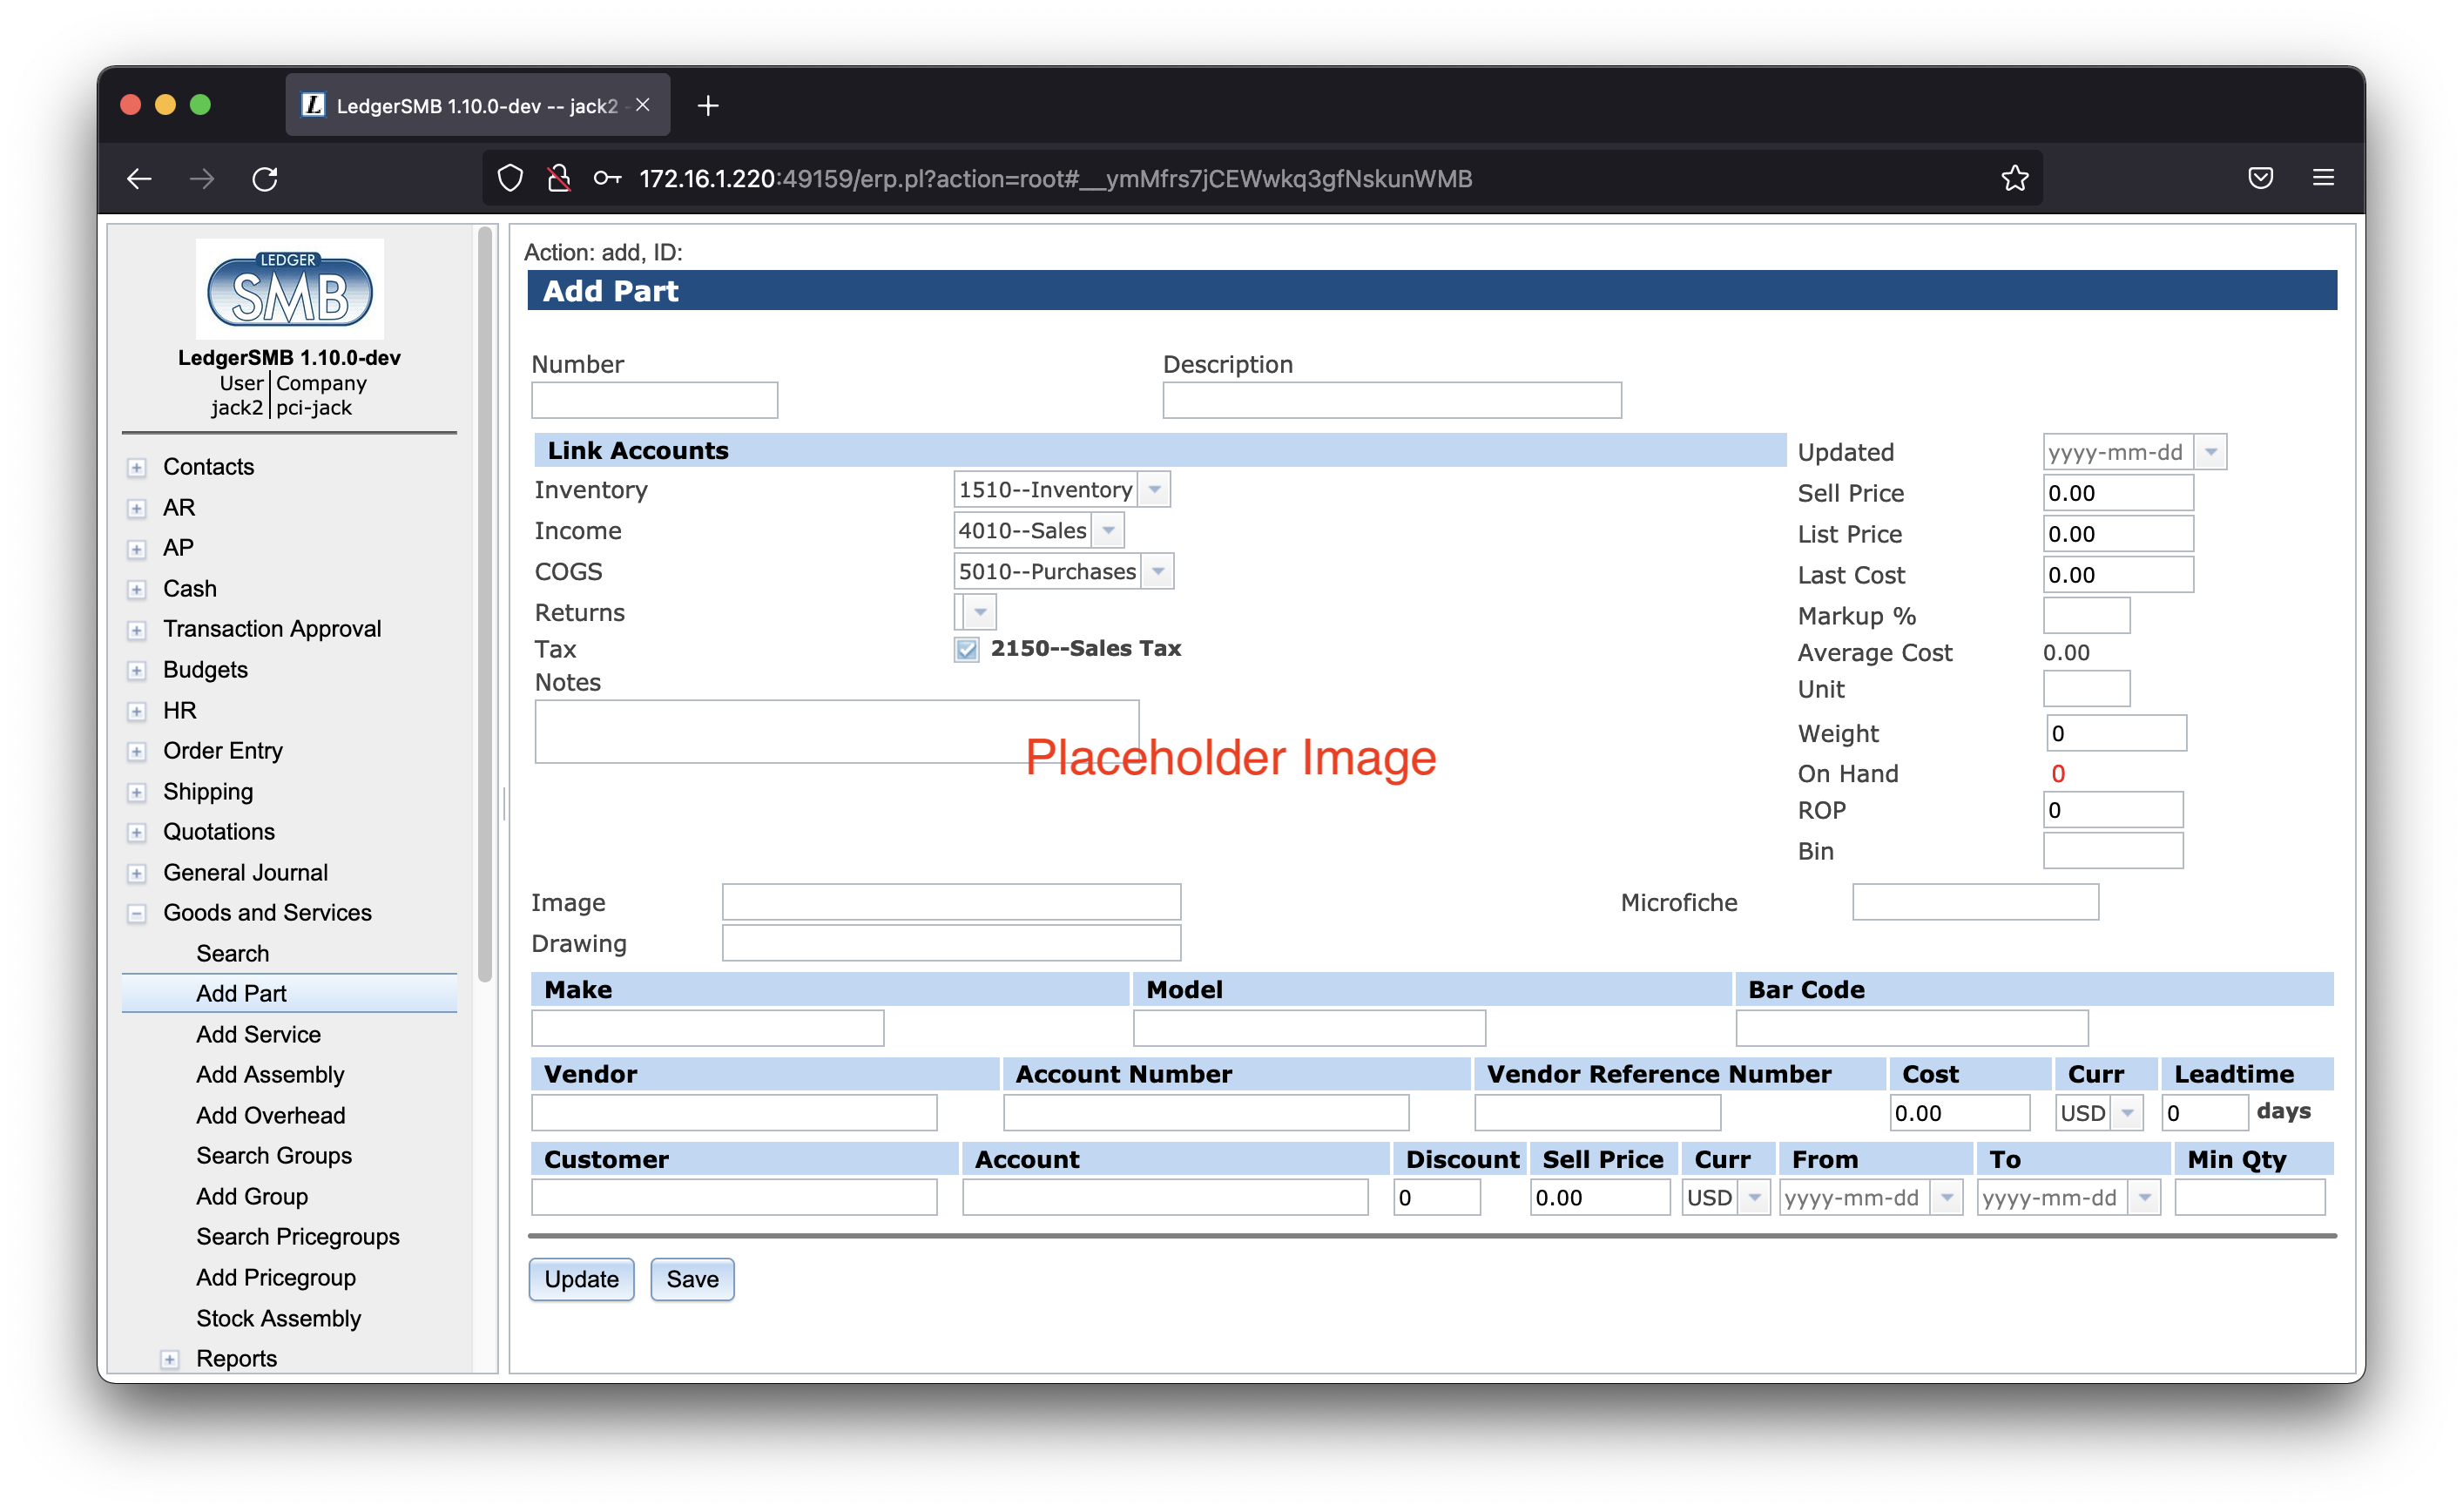The image size is (2463, 1512).
Task: Open the Updated date picker dropdown
Action: [2210, 452]
